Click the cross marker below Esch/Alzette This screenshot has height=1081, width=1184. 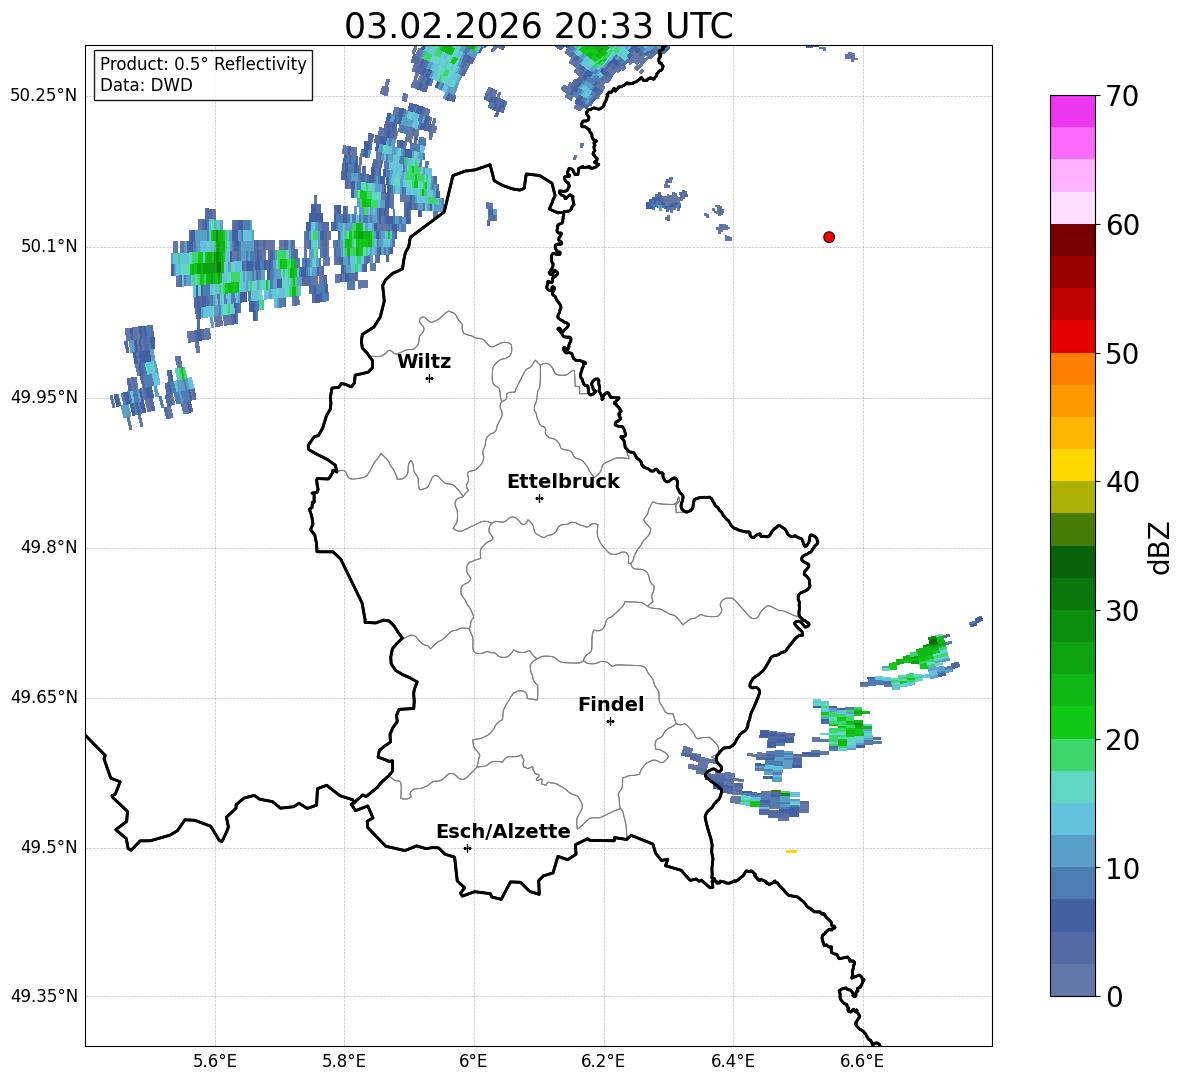pos(467,848)
